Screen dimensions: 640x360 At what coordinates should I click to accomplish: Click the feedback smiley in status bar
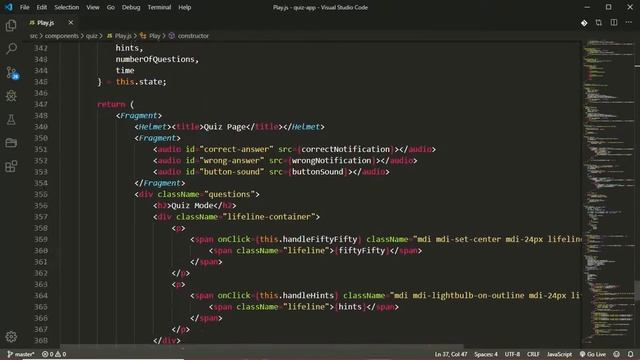coord(616,354)
